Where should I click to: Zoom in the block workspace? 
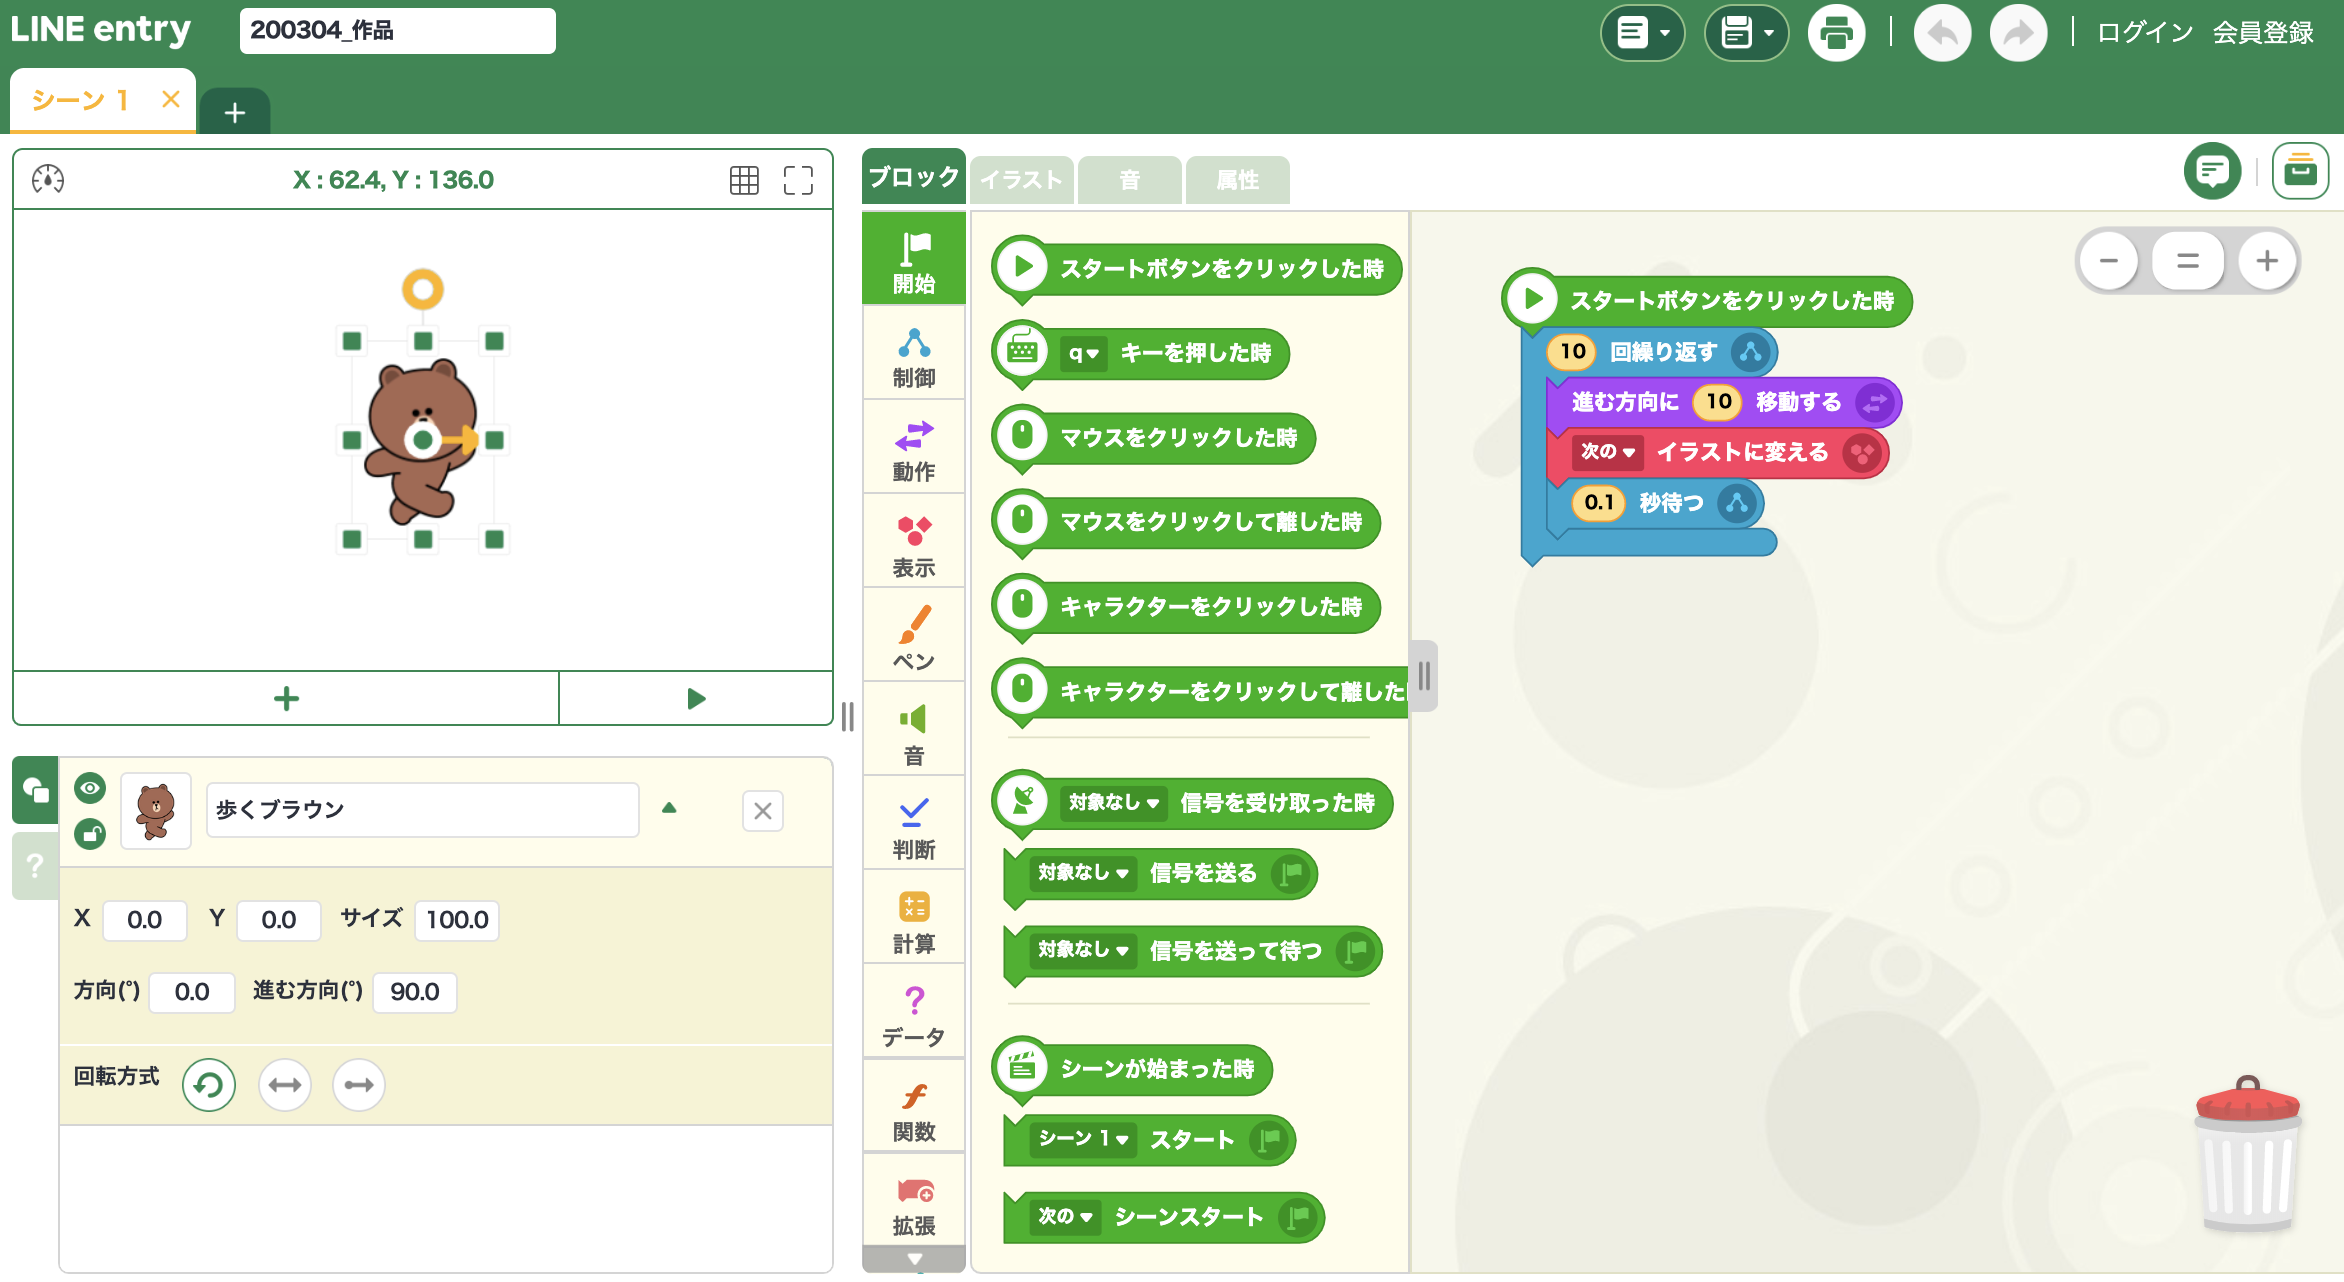click(2267, 261)
